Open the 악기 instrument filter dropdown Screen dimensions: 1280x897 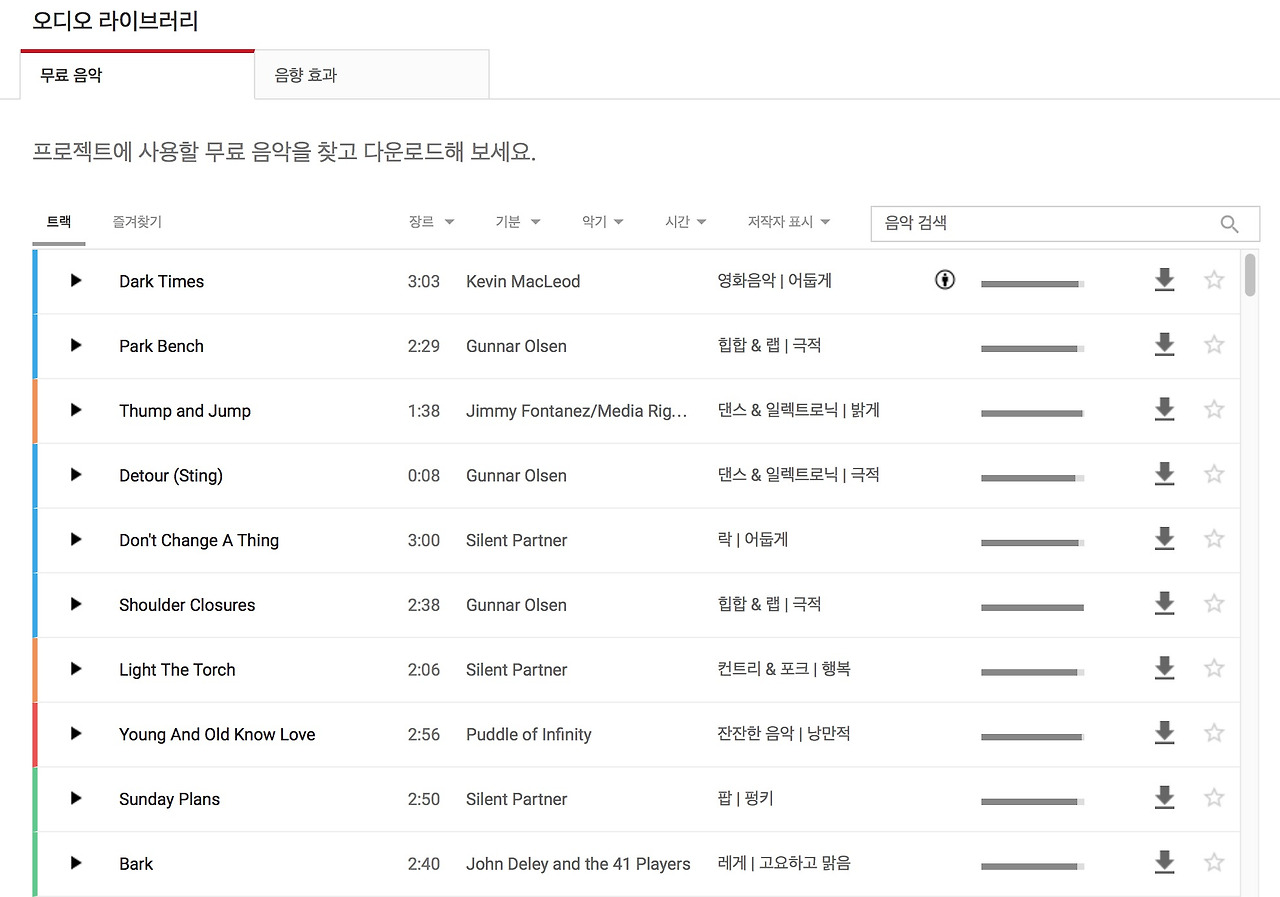click(x=603, y=222)
